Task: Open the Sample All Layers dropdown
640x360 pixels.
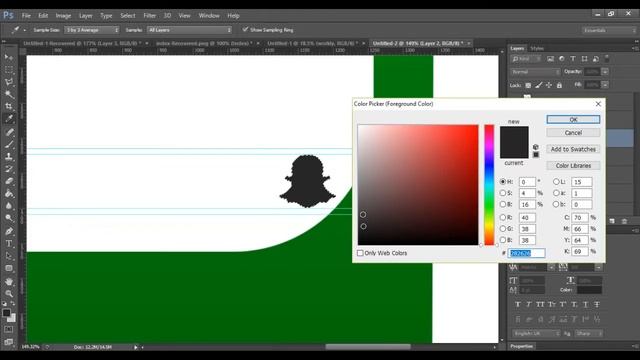Action: click(189, 30)
